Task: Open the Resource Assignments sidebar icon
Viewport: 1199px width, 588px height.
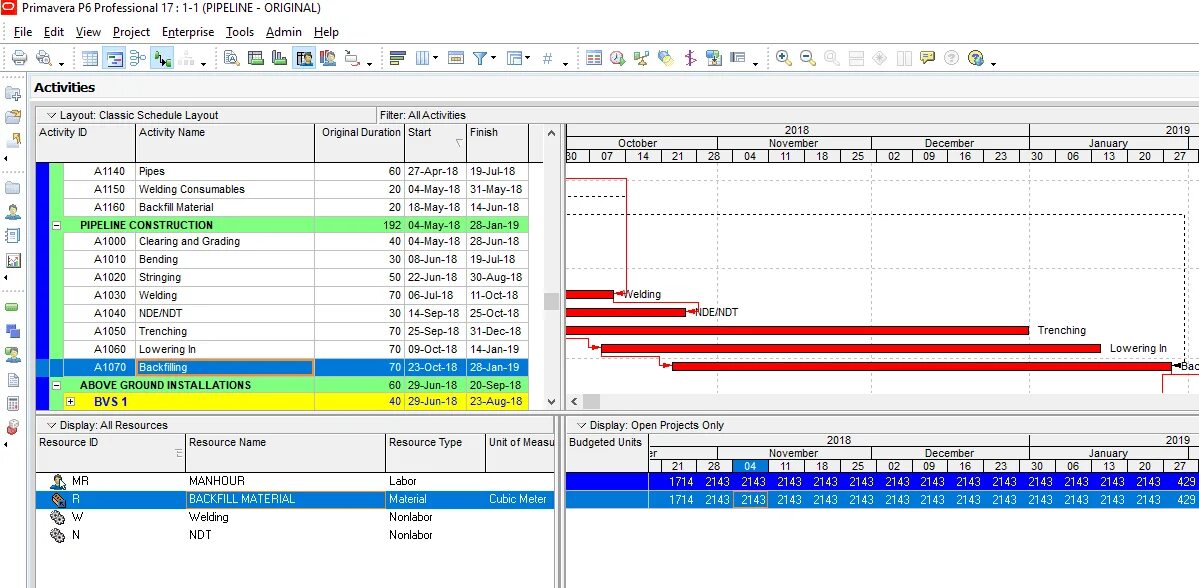Action: click(x=13, y=355)
